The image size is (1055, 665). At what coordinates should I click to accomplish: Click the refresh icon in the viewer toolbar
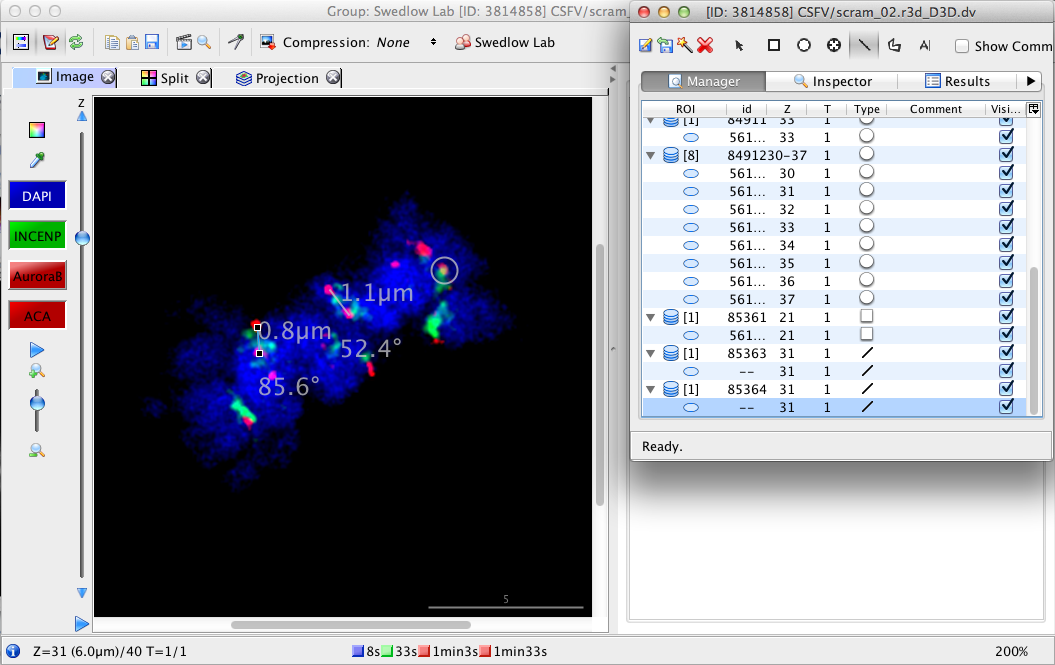pos(75,42)
